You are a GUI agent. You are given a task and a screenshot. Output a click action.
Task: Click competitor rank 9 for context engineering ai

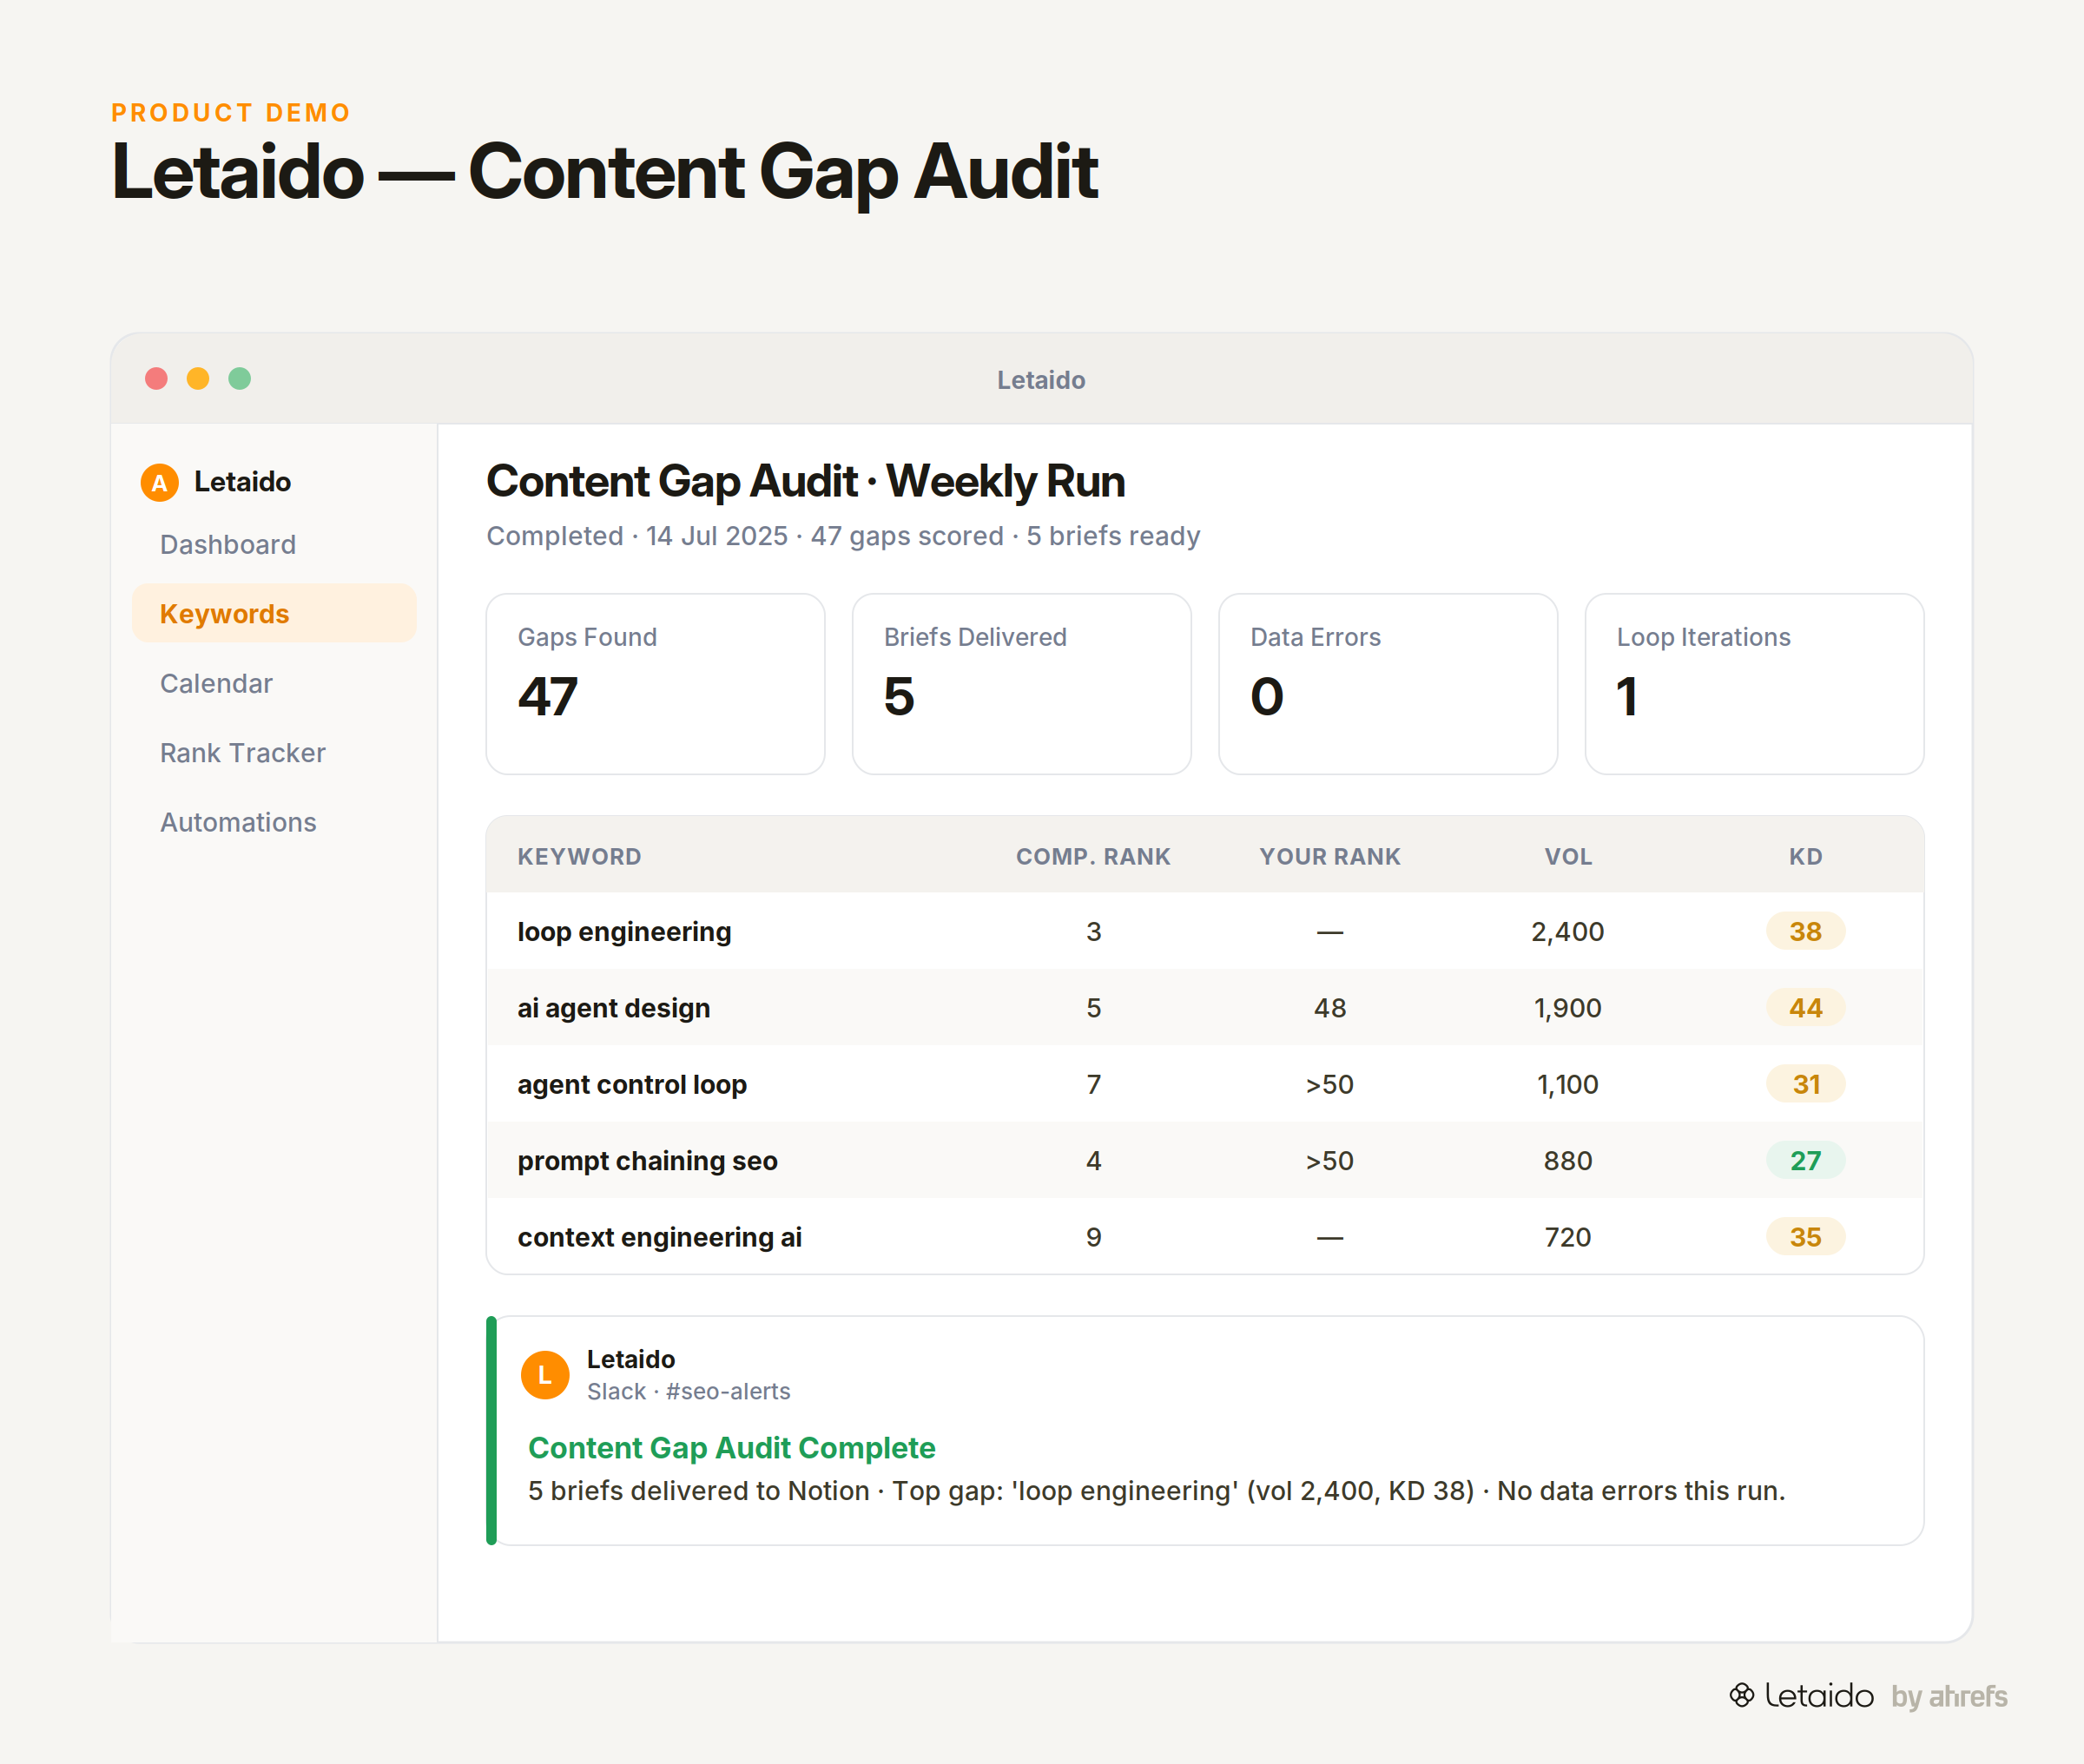click(1093, 1237)
